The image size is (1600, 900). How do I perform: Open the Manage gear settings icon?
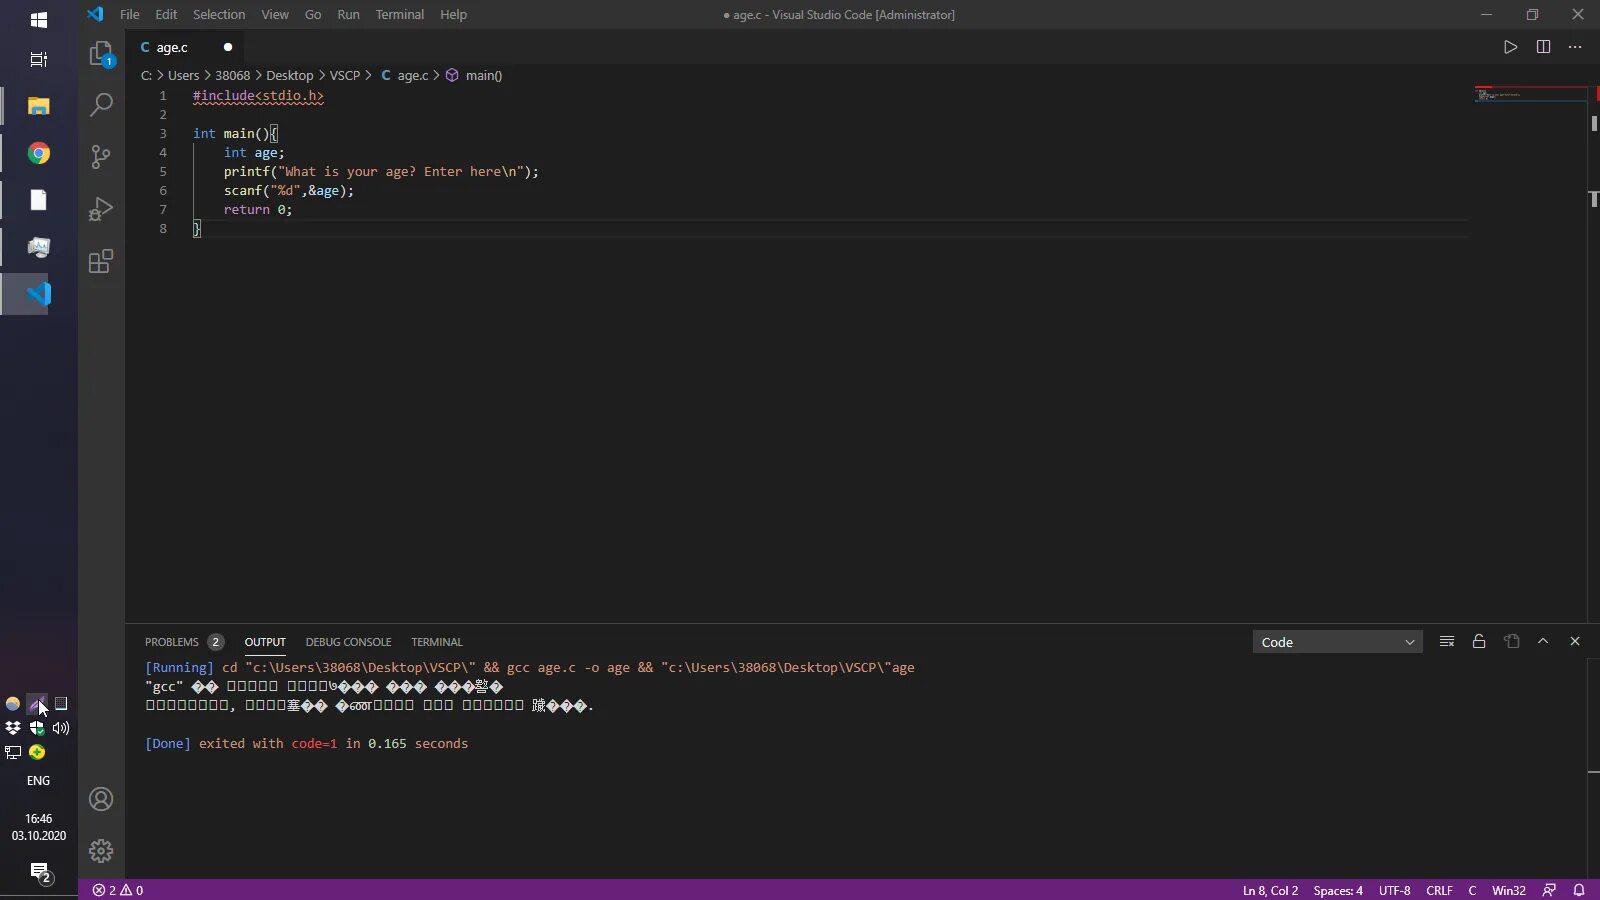coord(101,851)
